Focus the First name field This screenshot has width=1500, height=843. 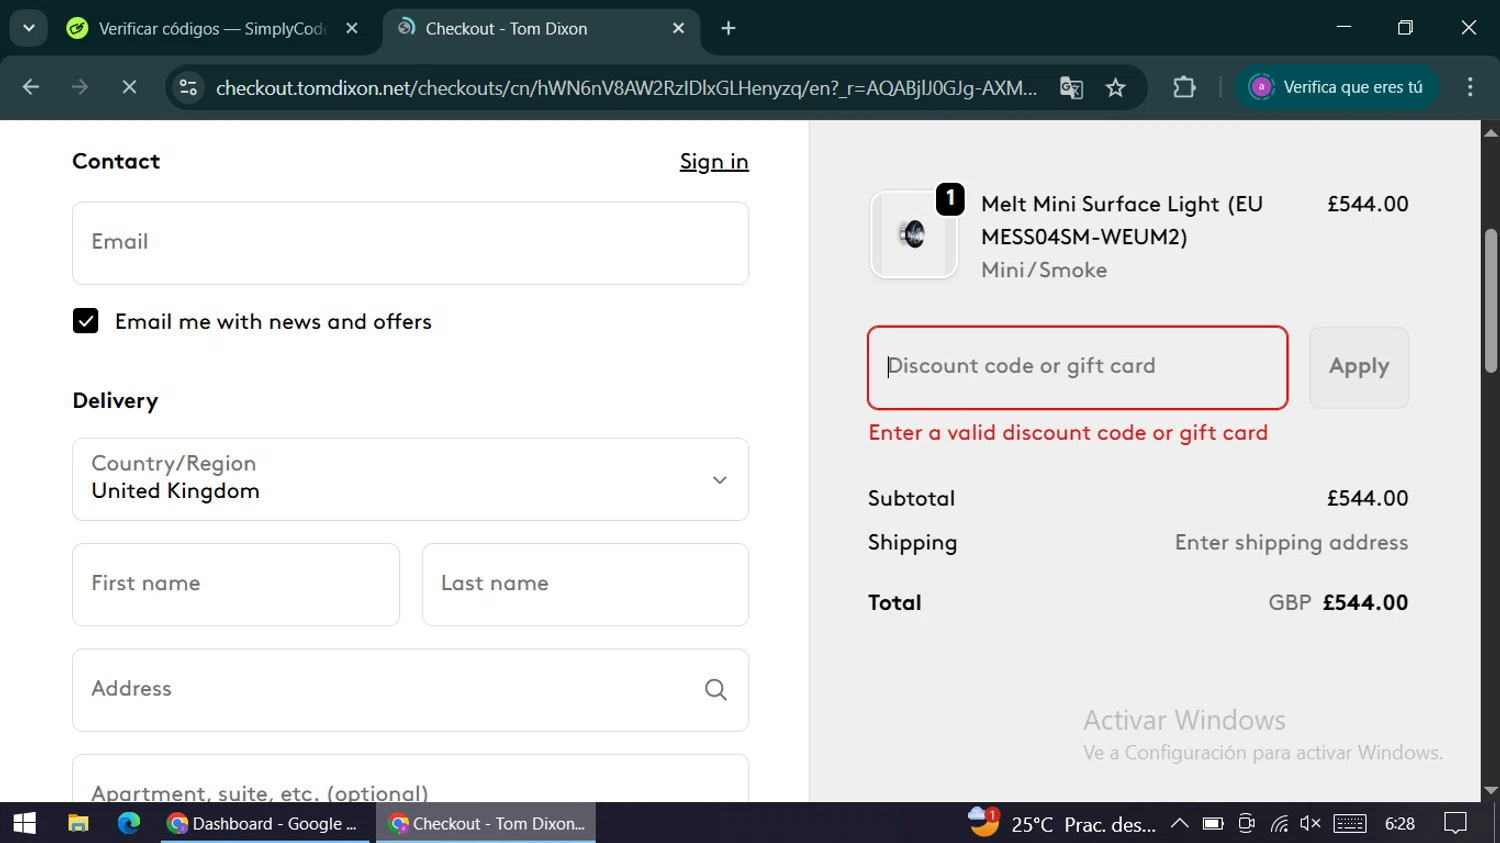click(x=236, y=585)
